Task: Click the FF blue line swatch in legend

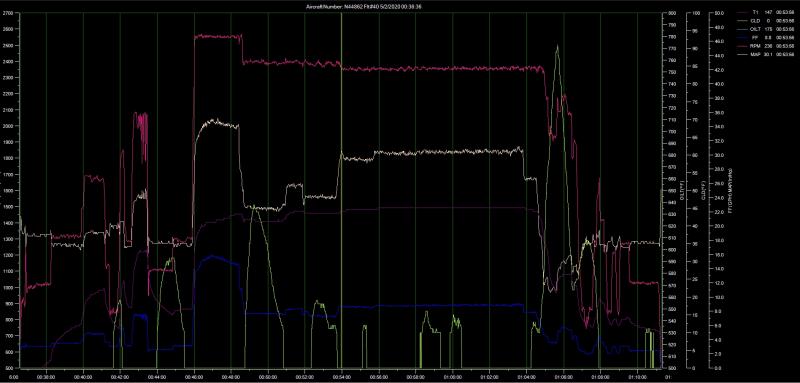Action: [x=743, y=37]
